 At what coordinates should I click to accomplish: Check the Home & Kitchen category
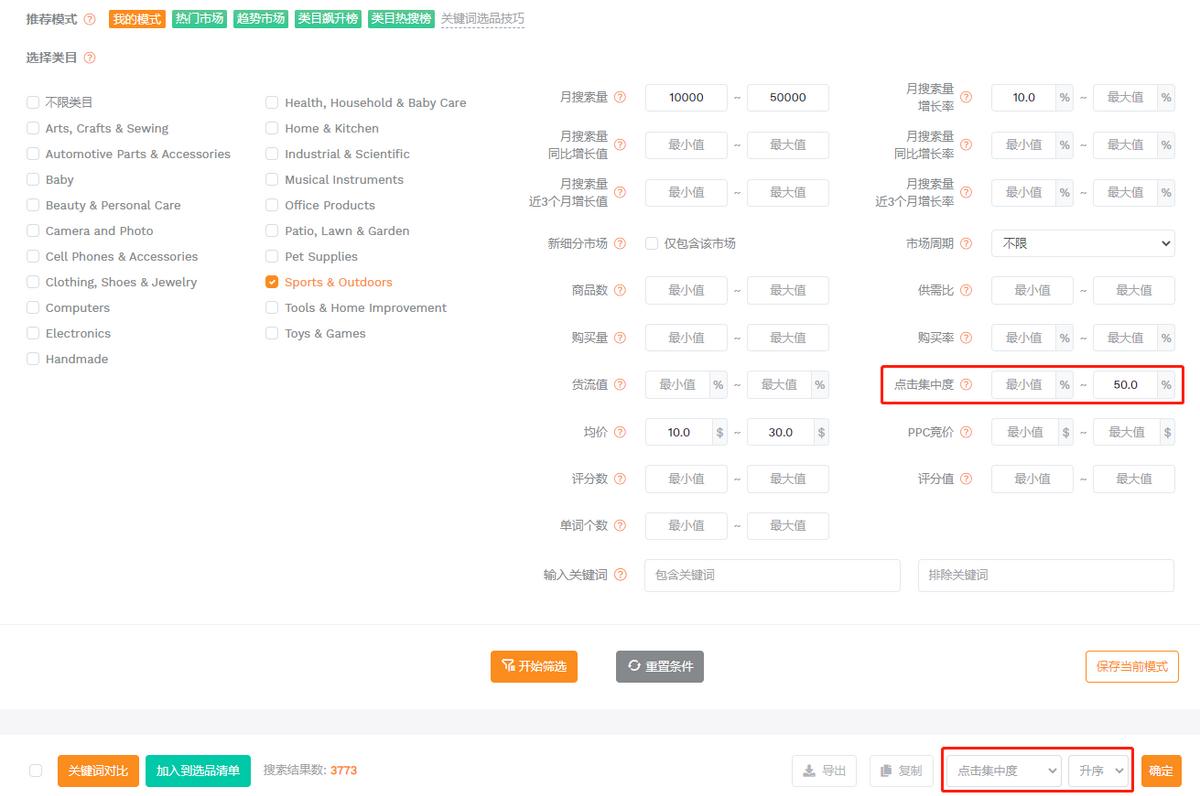click(272, 128)
